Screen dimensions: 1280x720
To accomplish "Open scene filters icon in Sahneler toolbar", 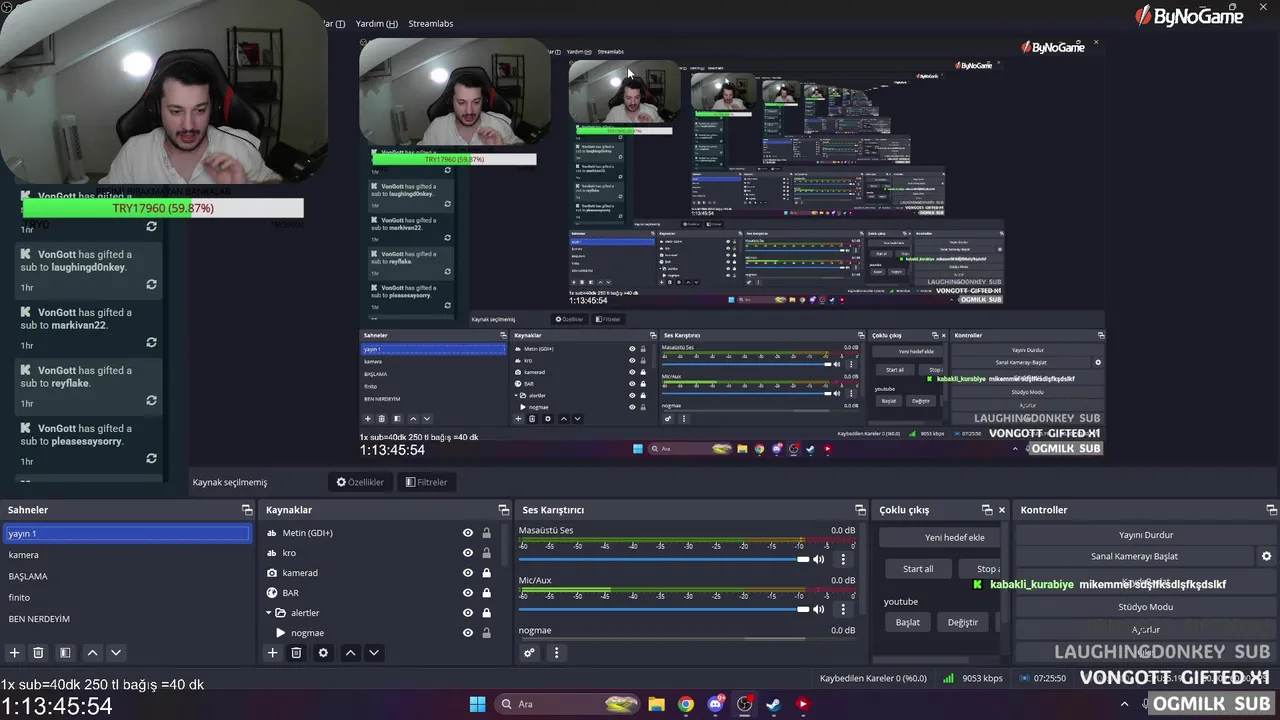I will [x=65, y=653].
